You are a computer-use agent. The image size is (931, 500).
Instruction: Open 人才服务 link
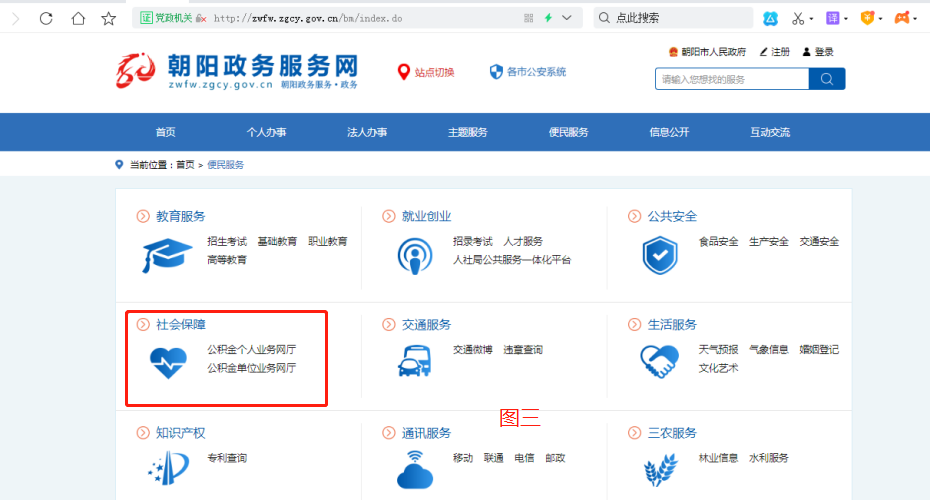click(523, 242)
